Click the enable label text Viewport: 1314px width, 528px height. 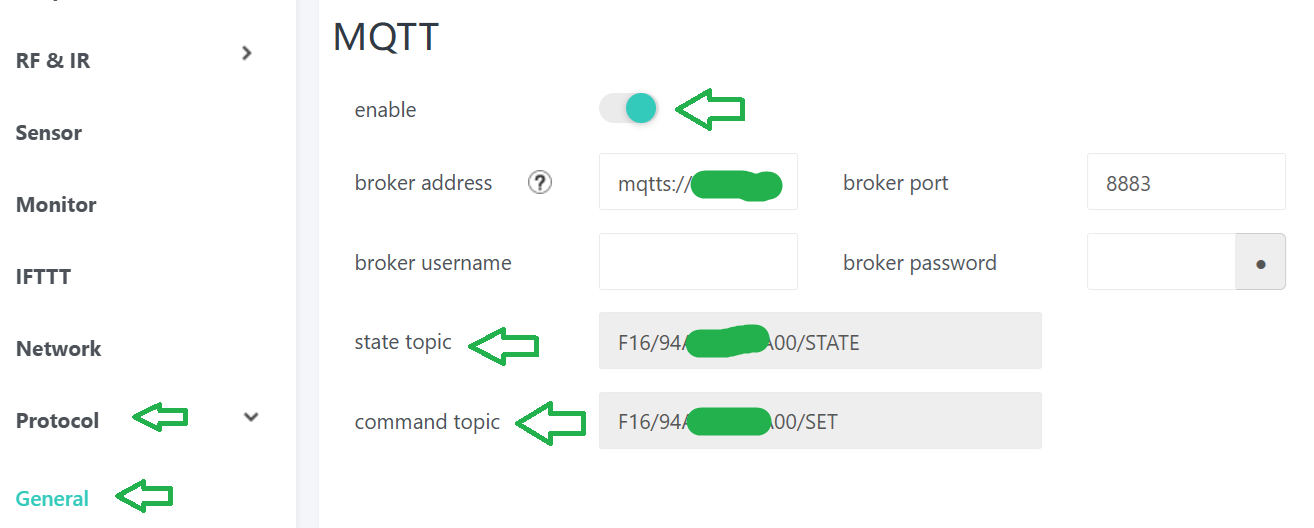(x=385, y=110)
